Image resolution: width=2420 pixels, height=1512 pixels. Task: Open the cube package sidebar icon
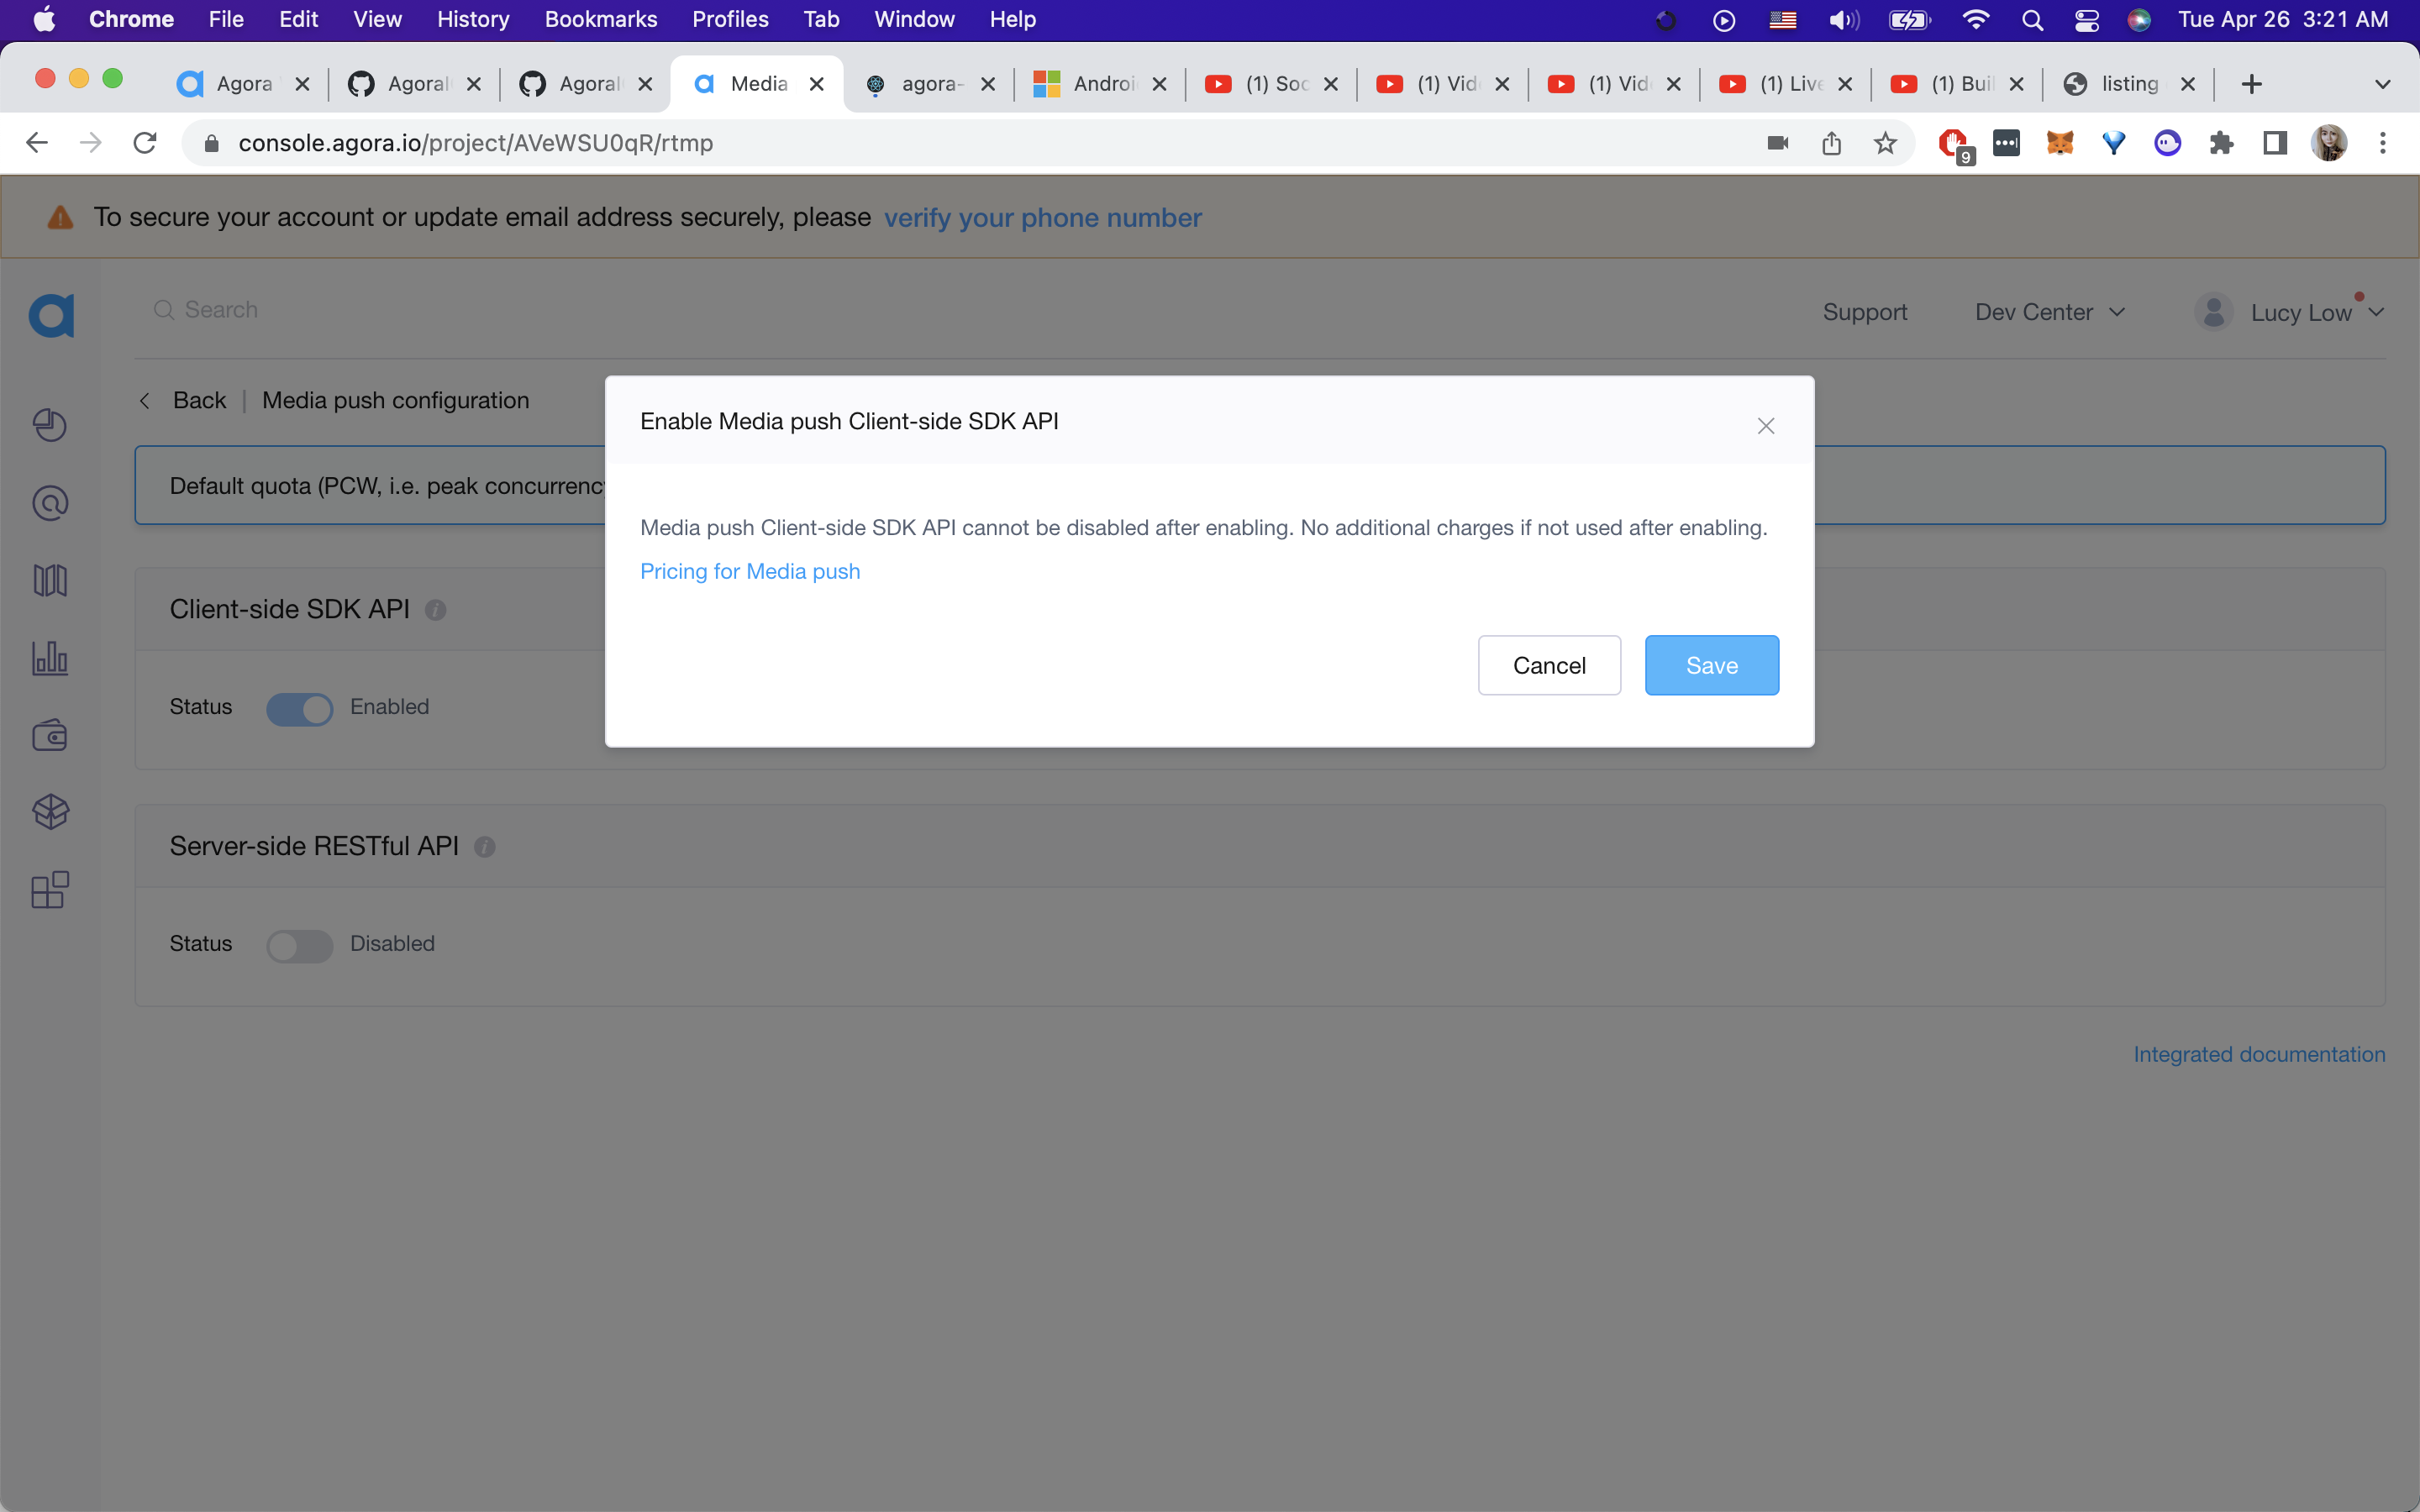(x=50, y=812)
